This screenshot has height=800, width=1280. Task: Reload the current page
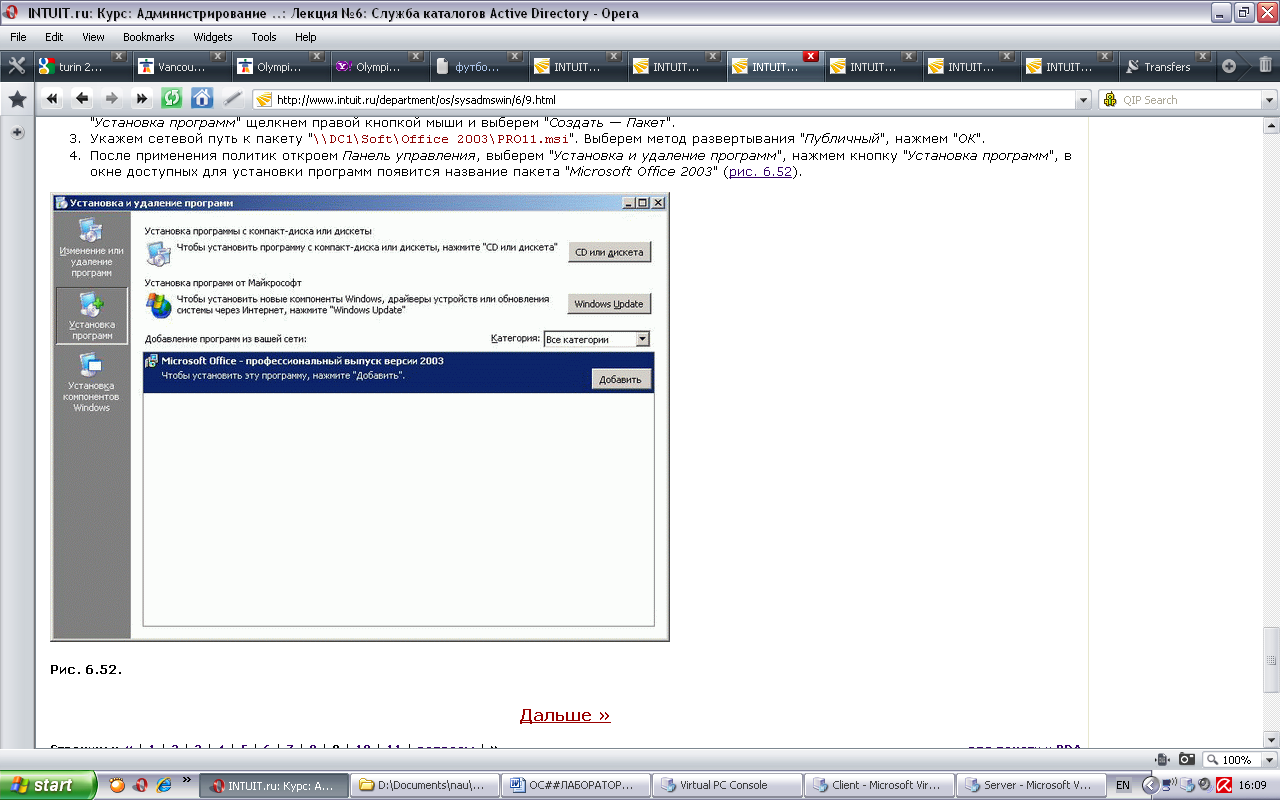(x=172, y=99)
